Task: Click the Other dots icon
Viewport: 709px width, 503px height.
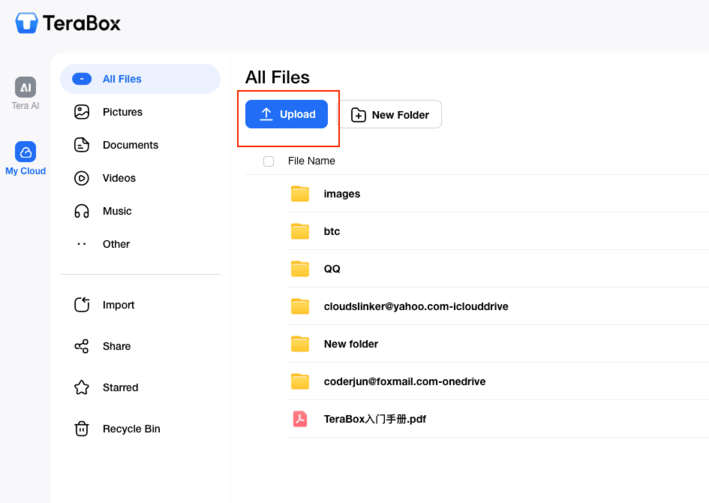Action: 82,244
